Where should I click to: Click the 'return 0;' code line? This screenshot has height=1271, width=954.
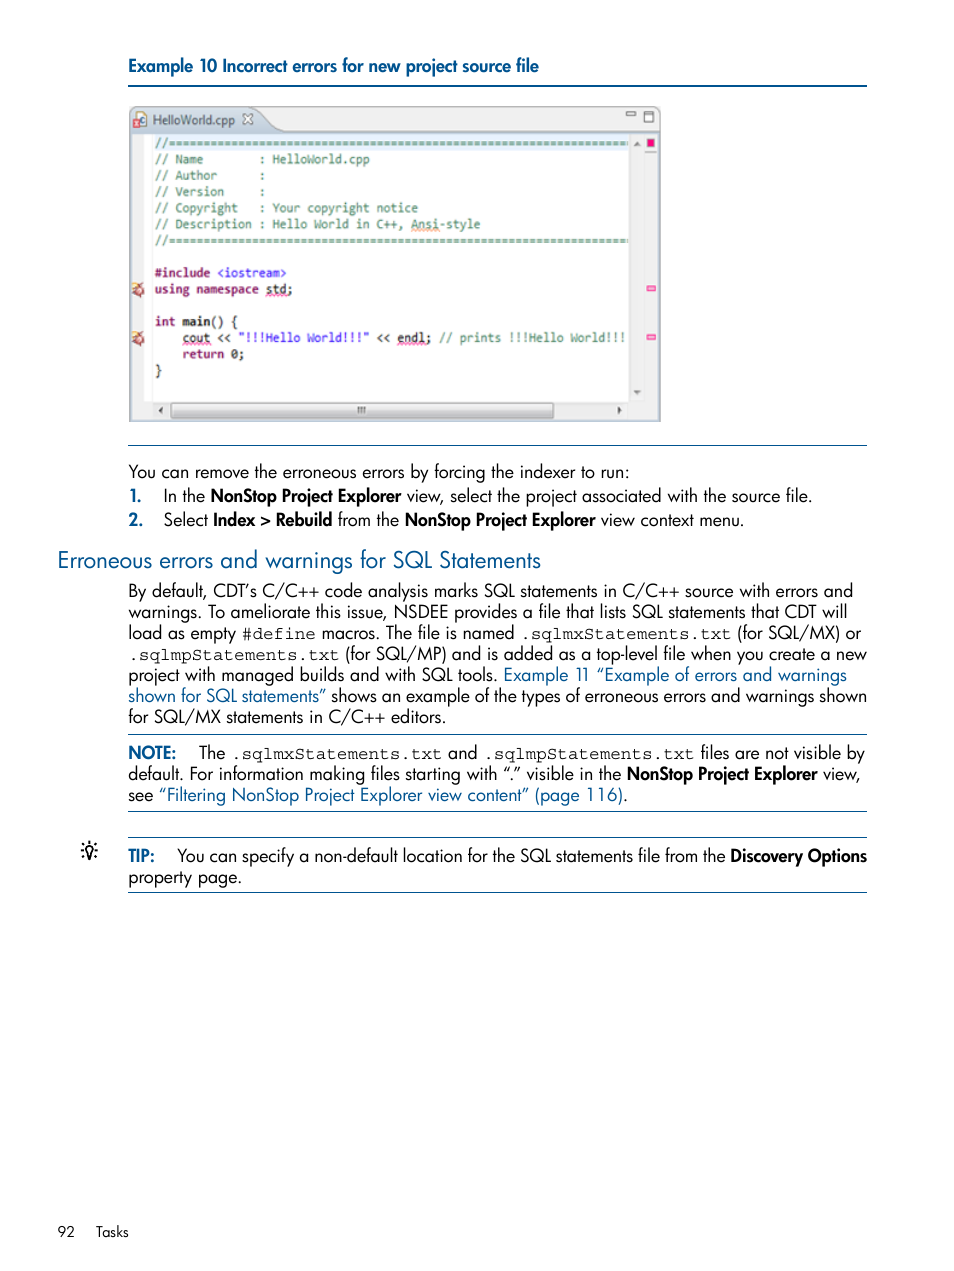coord(213,354)
